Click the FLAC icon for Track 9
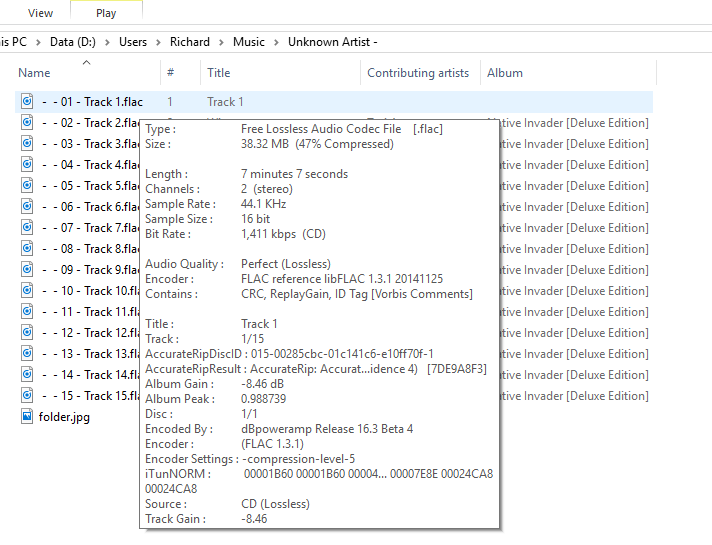Viewport: 712px width, 545px height. [27, 269]
